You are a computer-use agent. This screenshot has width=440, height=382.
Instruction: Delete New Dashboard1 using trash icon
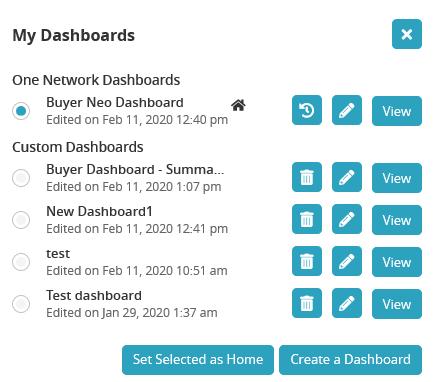pos(307,219)
